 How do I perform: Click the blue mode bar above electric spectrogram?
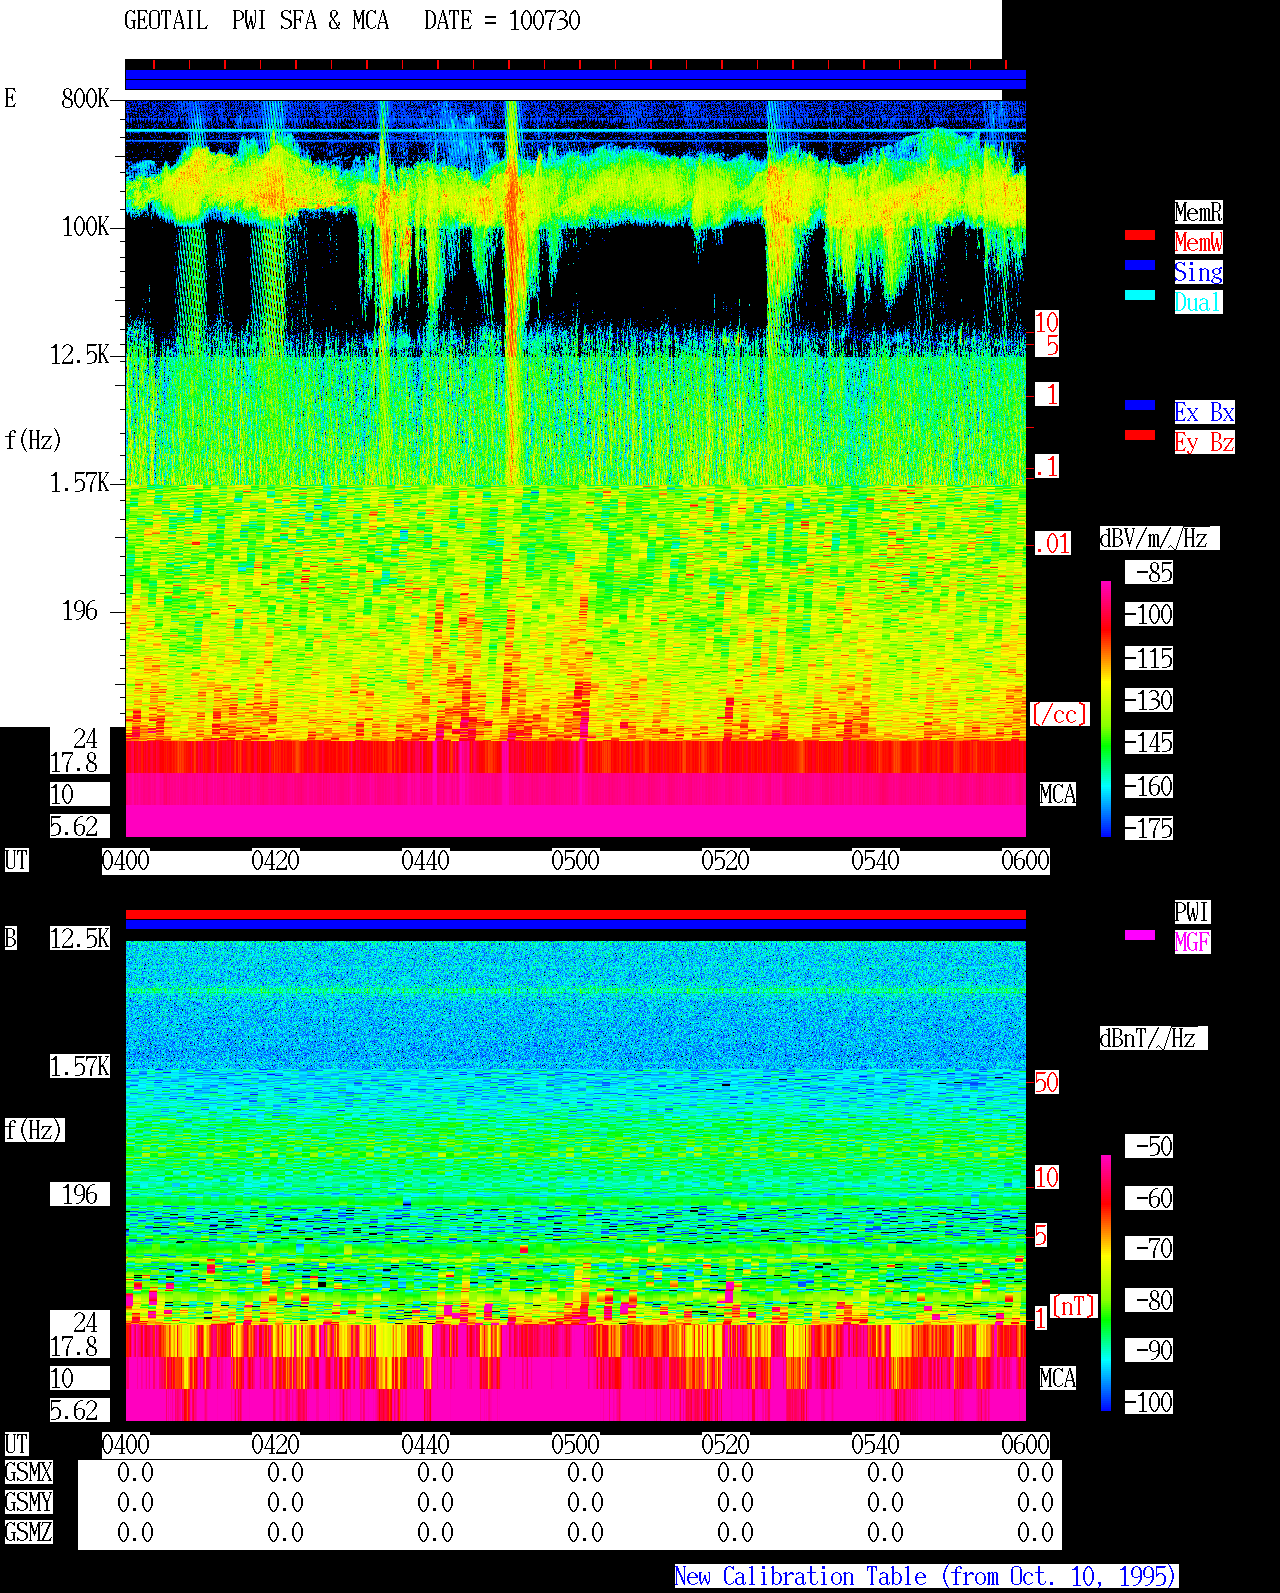click(575, 80)
